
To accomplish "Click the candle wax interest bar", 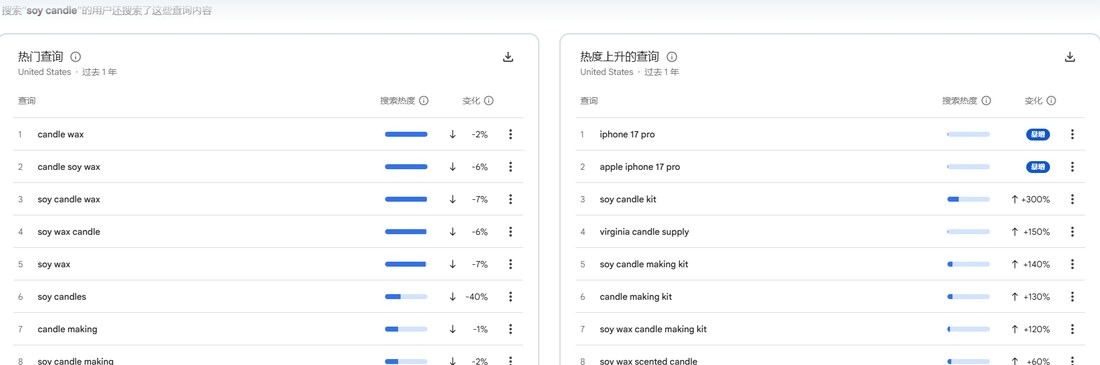I will coord(406,134).
